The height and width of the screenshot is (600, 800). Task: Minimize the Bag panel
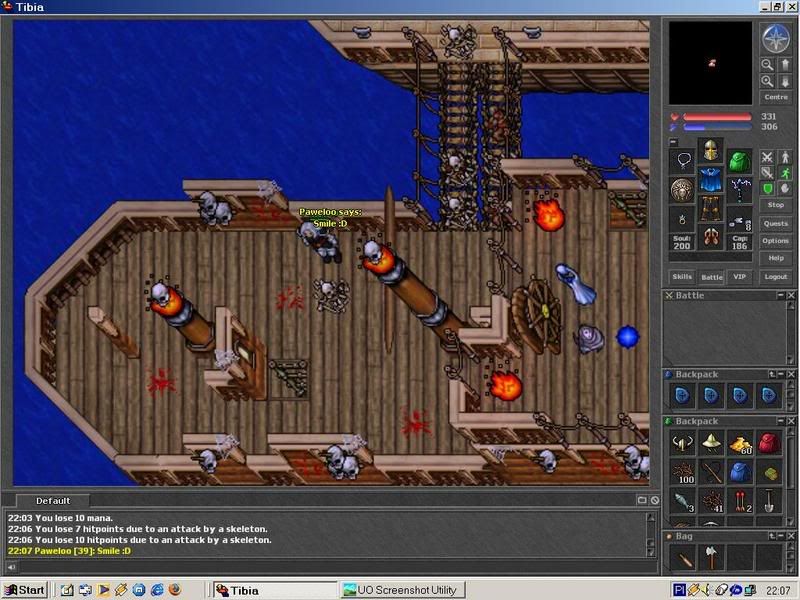[x=781, y=536]
